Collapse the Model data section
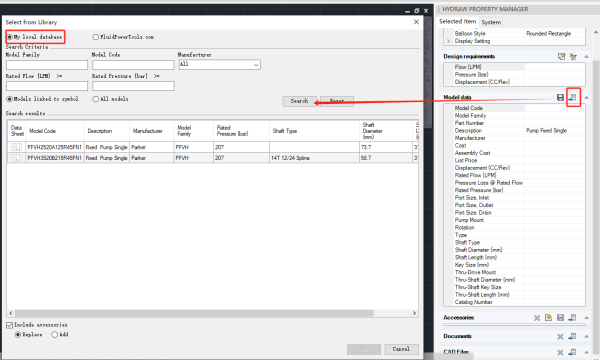This screenshot has height=360, width=600. 586,98
